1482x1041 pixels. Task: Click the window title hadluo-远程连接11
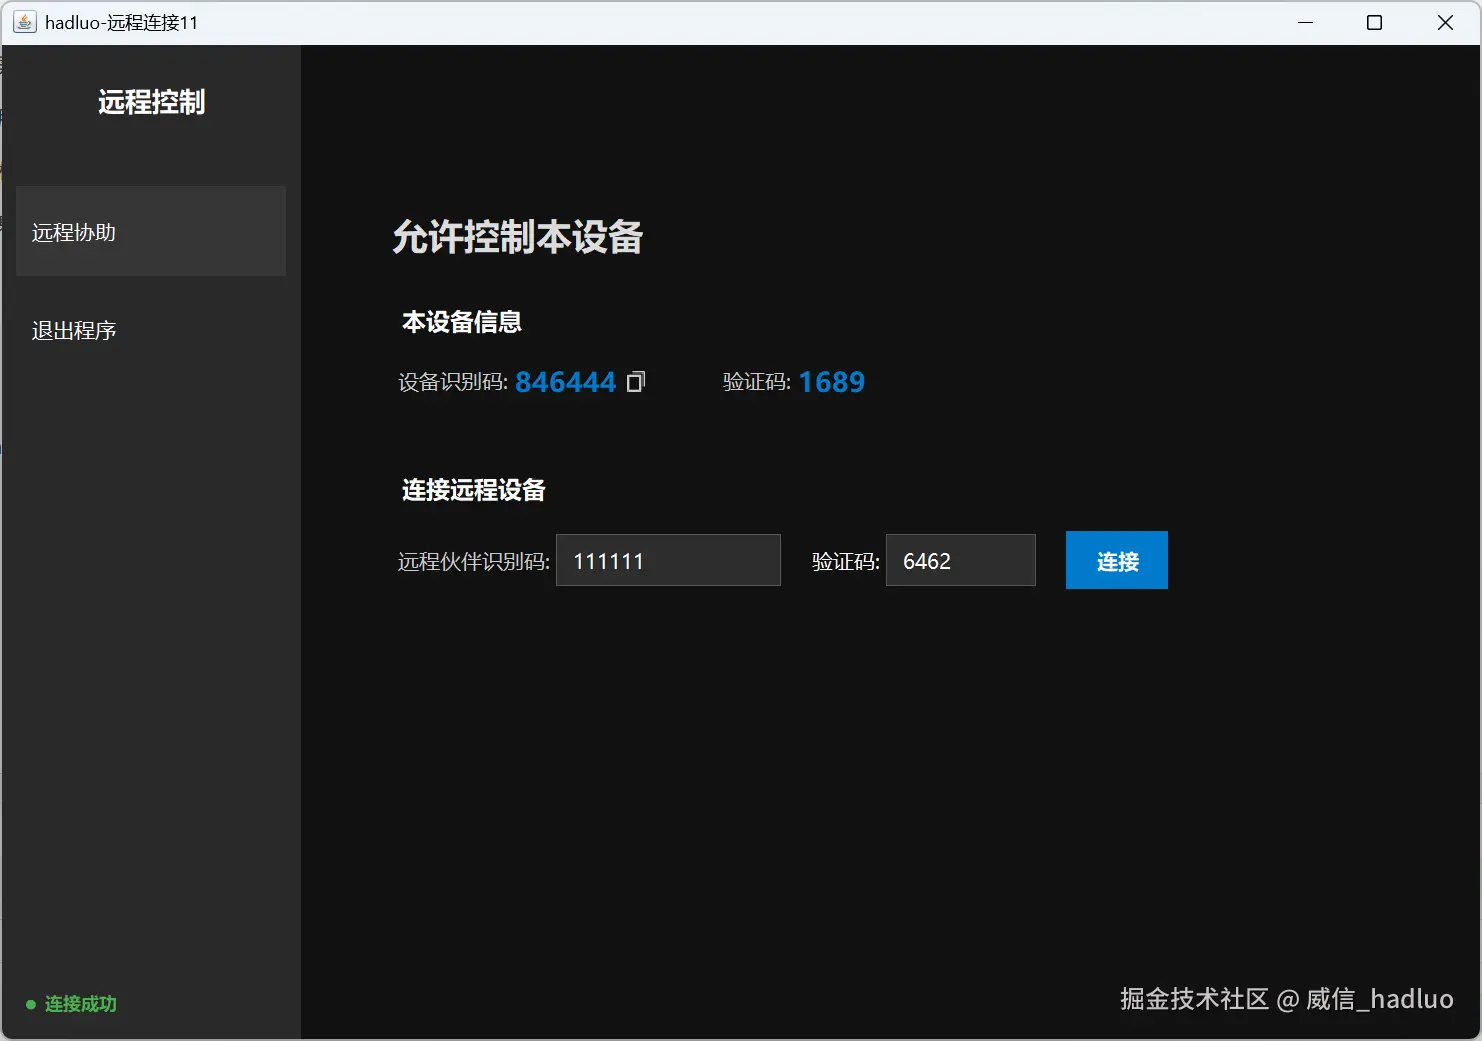(x=122, y=22)
